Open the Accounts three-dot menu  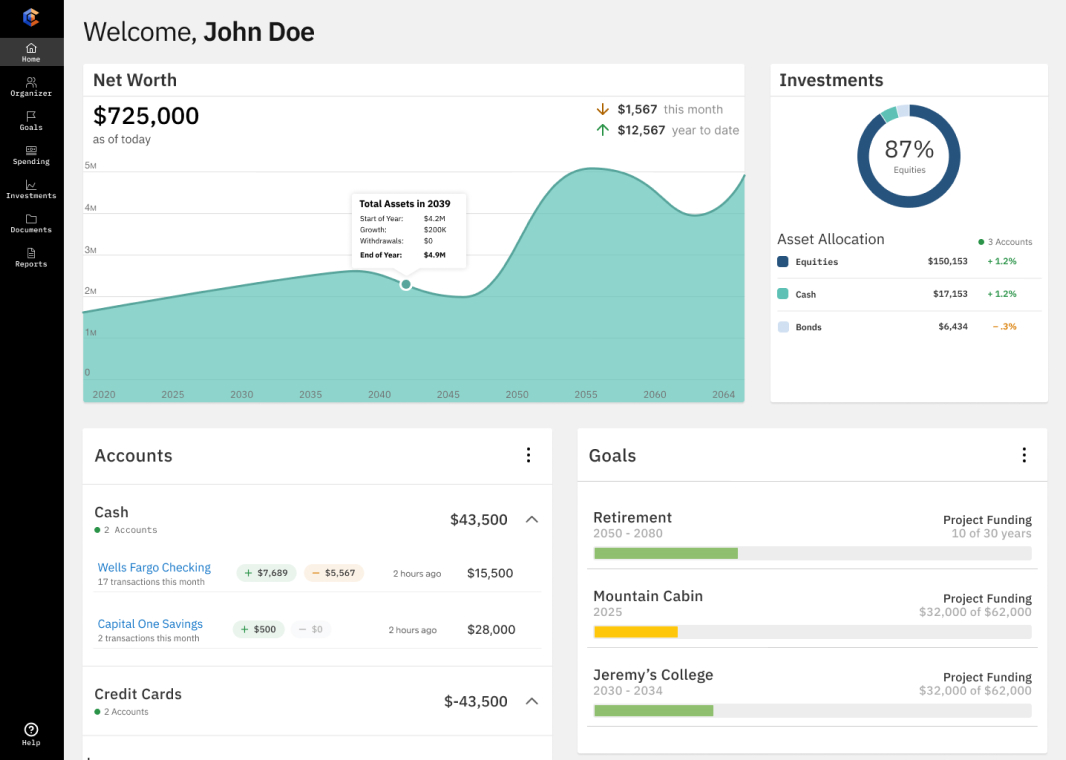529,455
